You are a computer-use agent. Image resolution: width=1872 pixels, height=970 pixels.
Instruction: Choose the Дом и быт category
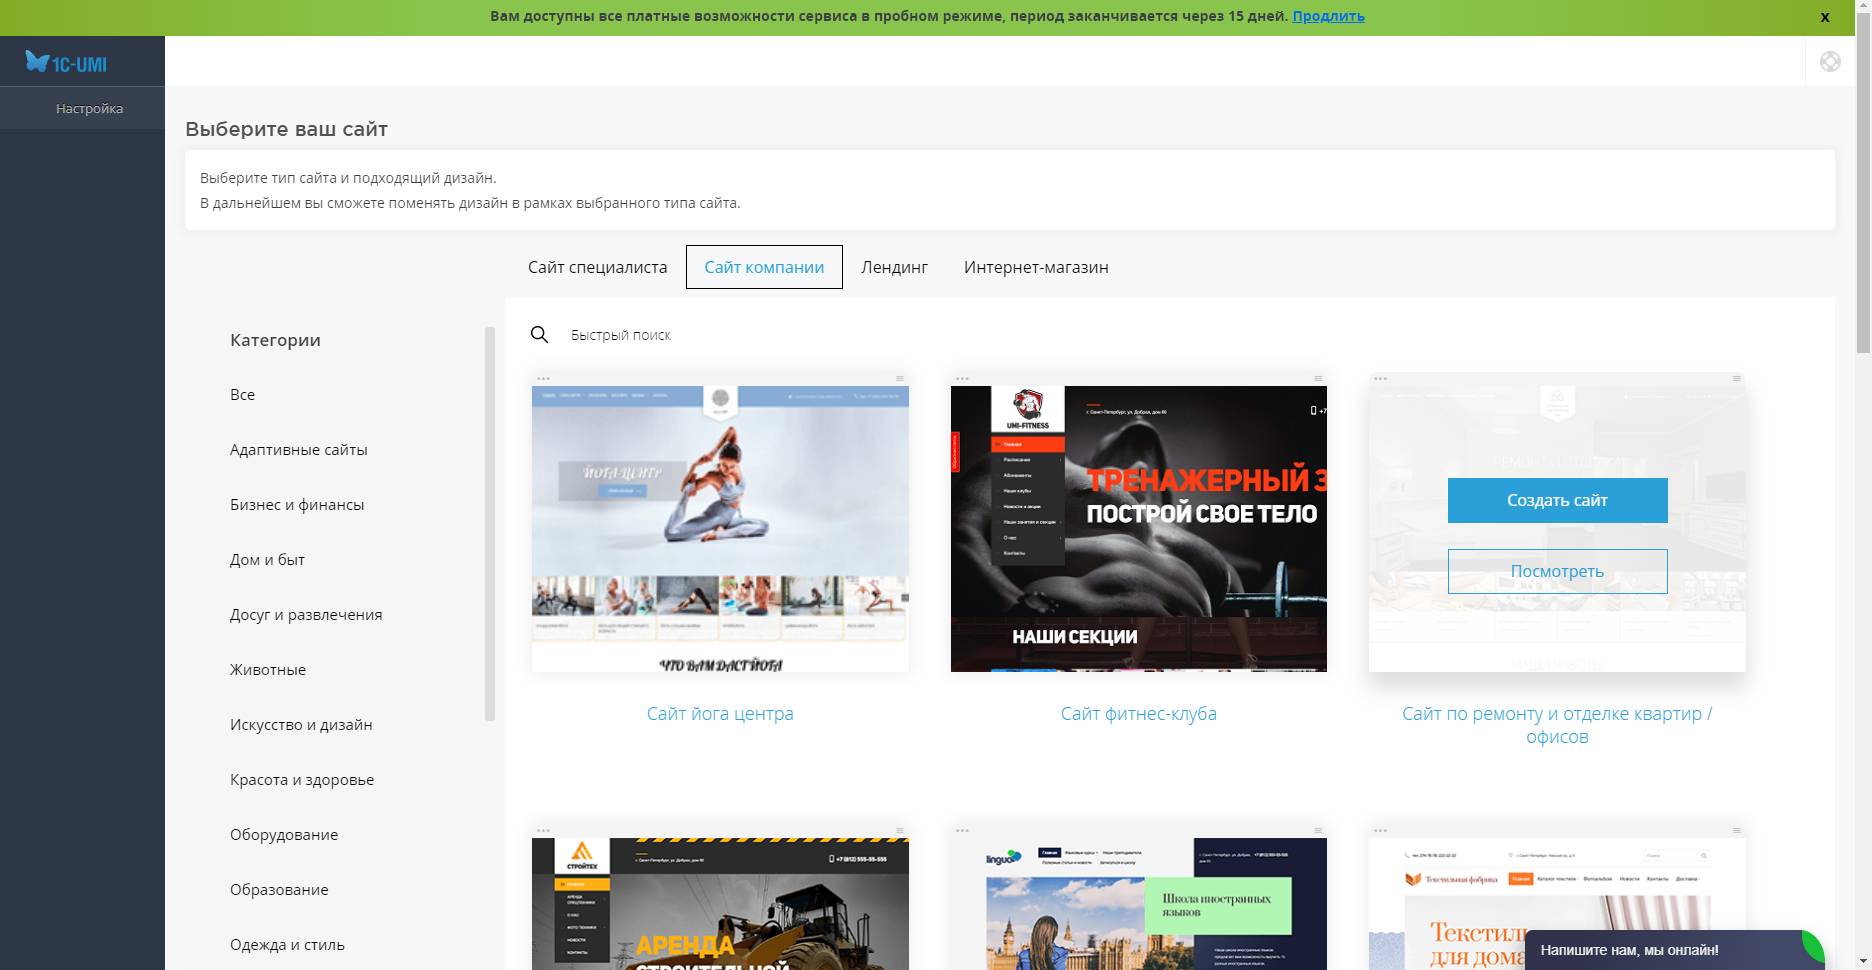tap(267, 559)
